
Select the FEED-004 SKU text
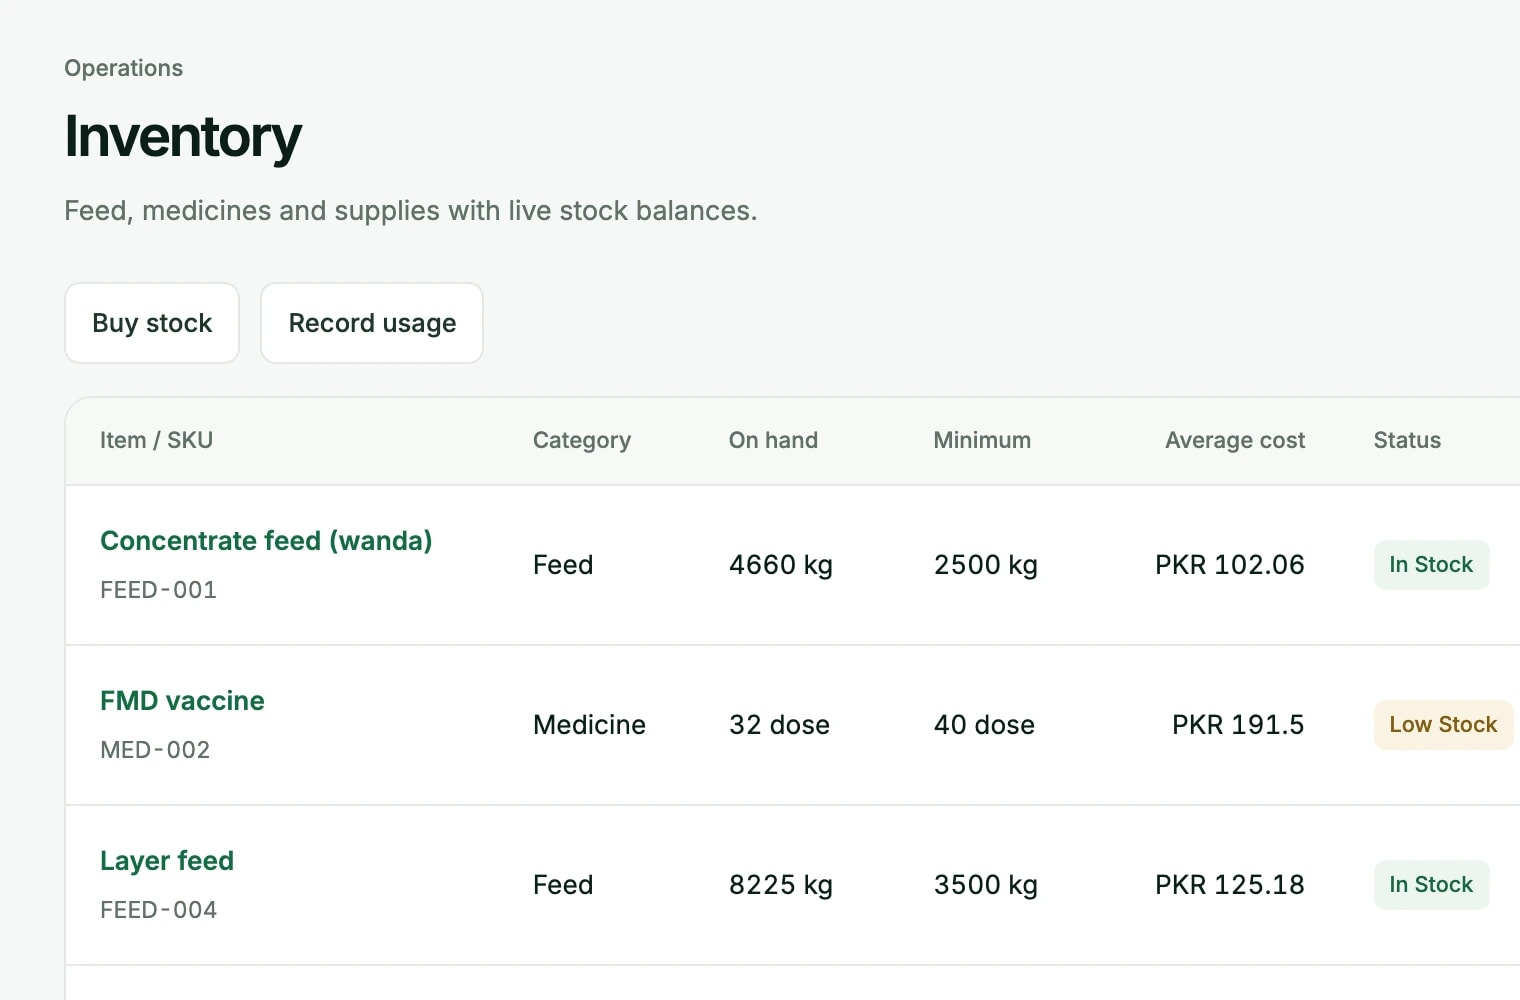[x=158, y=910]
